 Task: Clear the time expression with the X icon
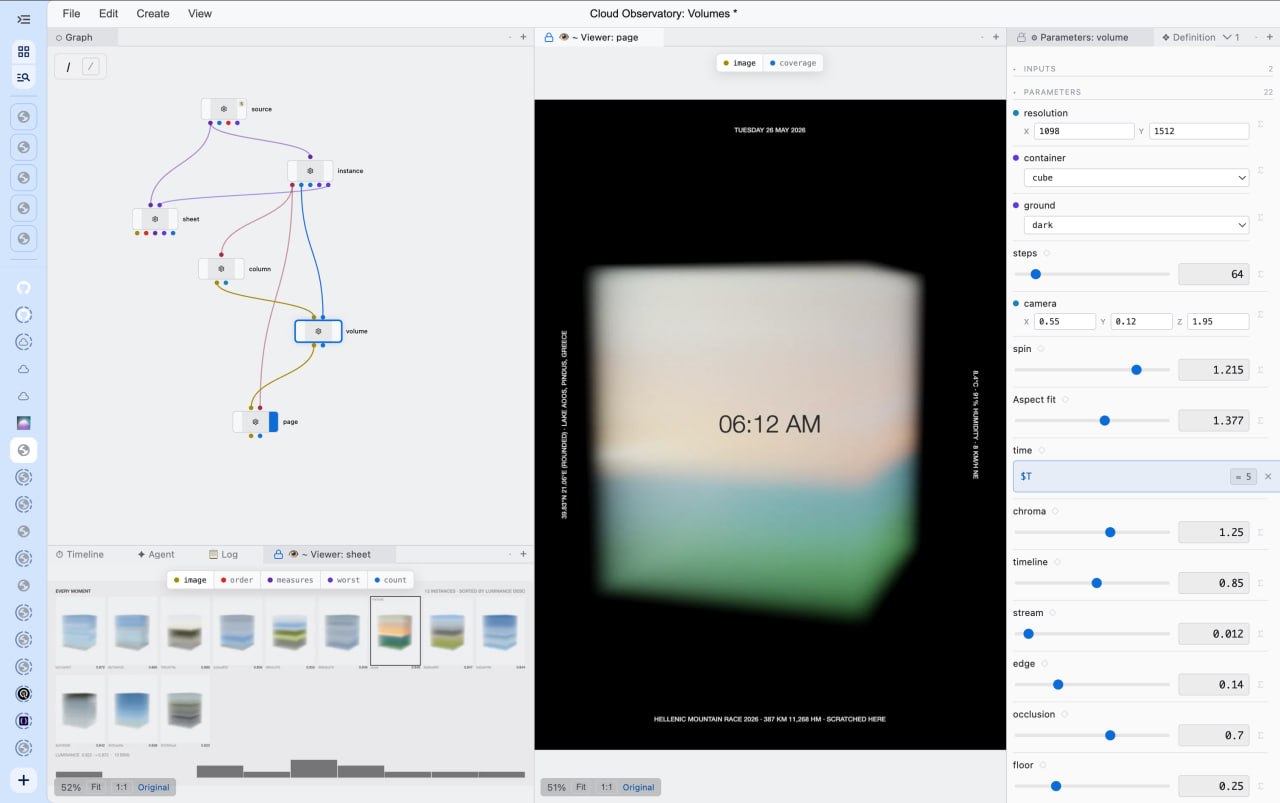pos(1268,476)
